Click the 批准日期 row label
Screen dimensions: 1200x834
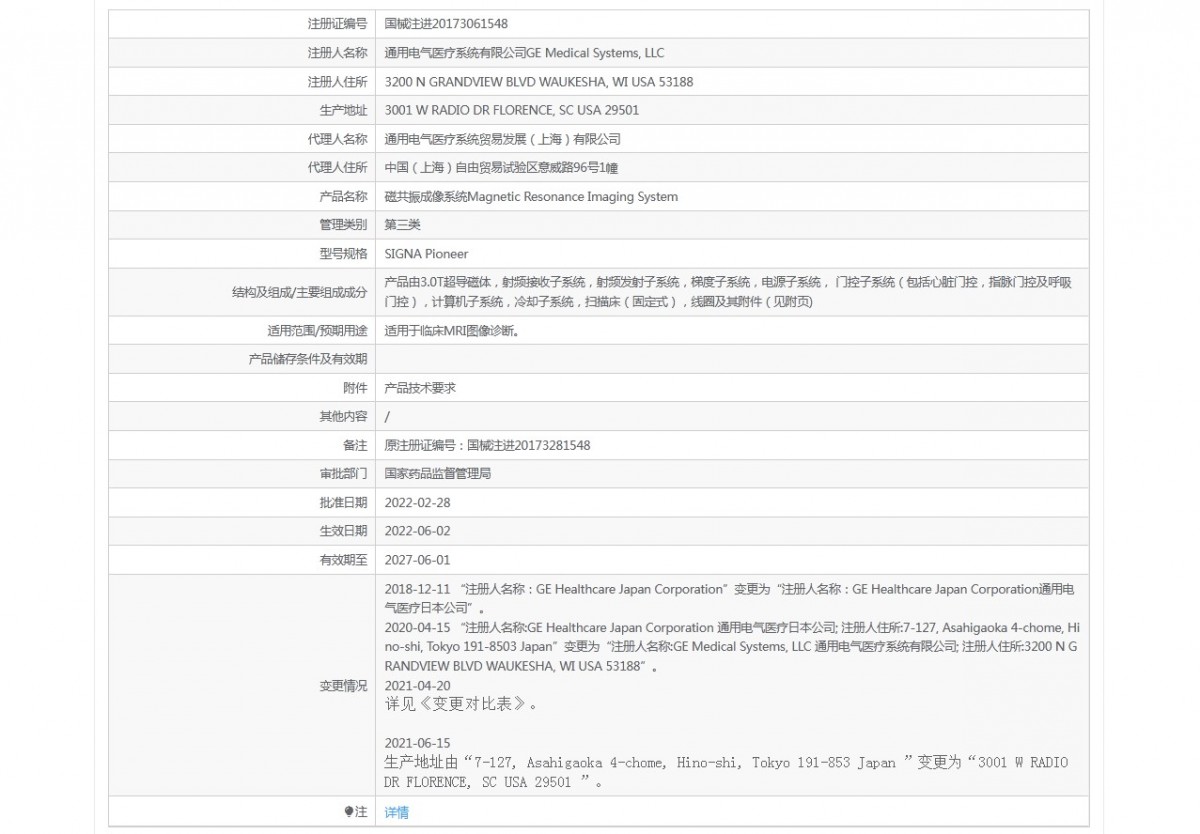tap(343, 503)
